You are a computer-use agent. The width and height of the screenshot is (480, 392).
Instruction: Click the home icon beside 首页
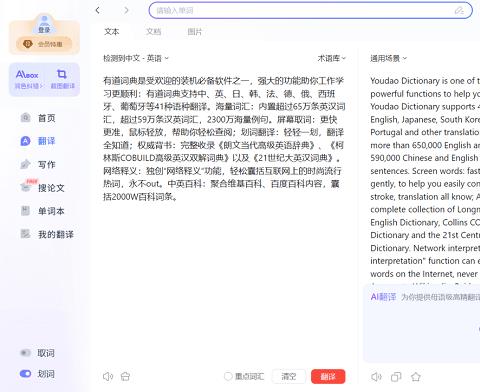point(25,118)
